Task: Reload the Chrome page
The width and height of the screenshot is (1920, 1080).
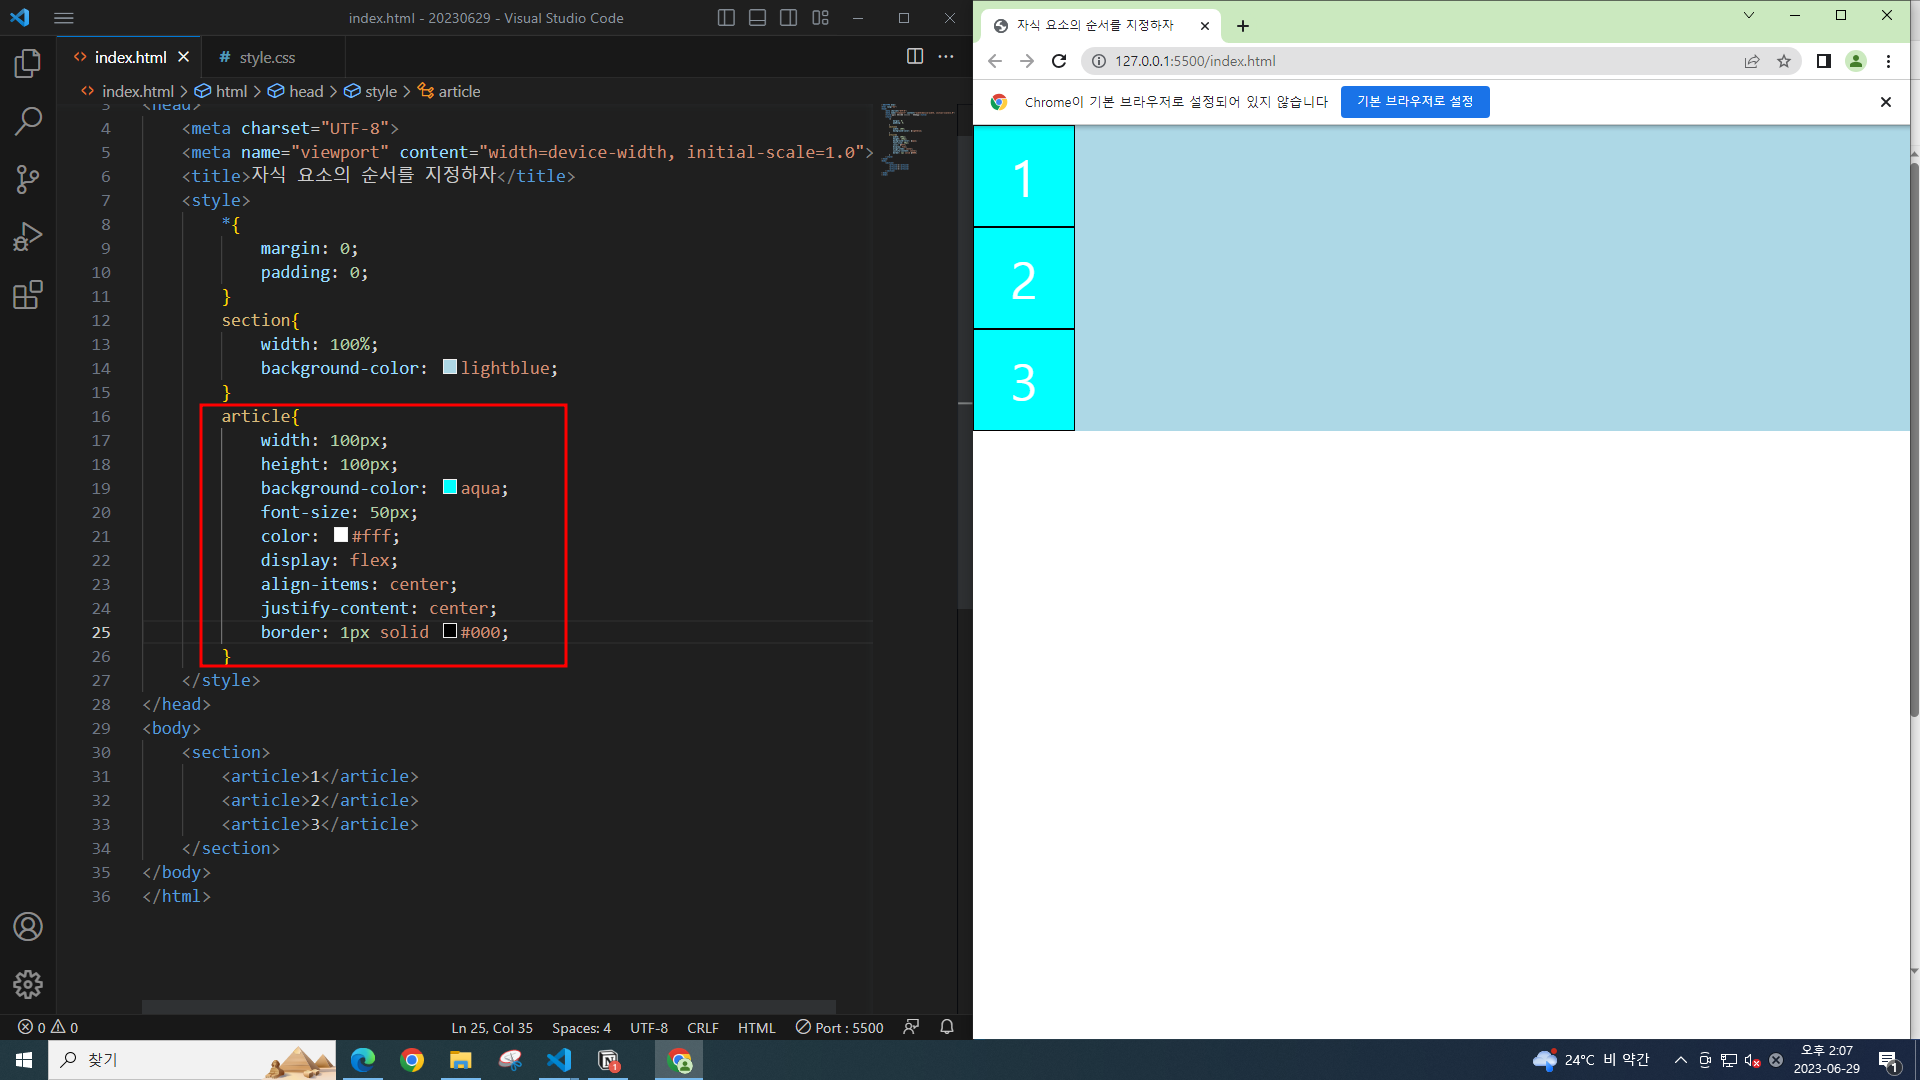Action: point(1059,61)
